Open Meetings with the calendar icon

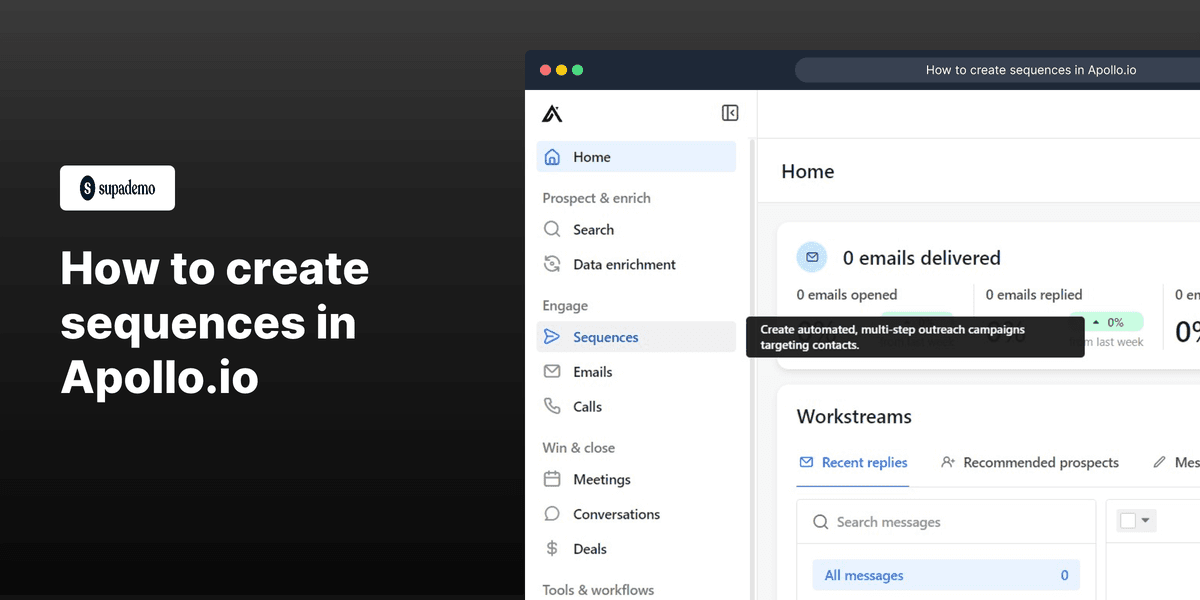[x=552, y=479]
